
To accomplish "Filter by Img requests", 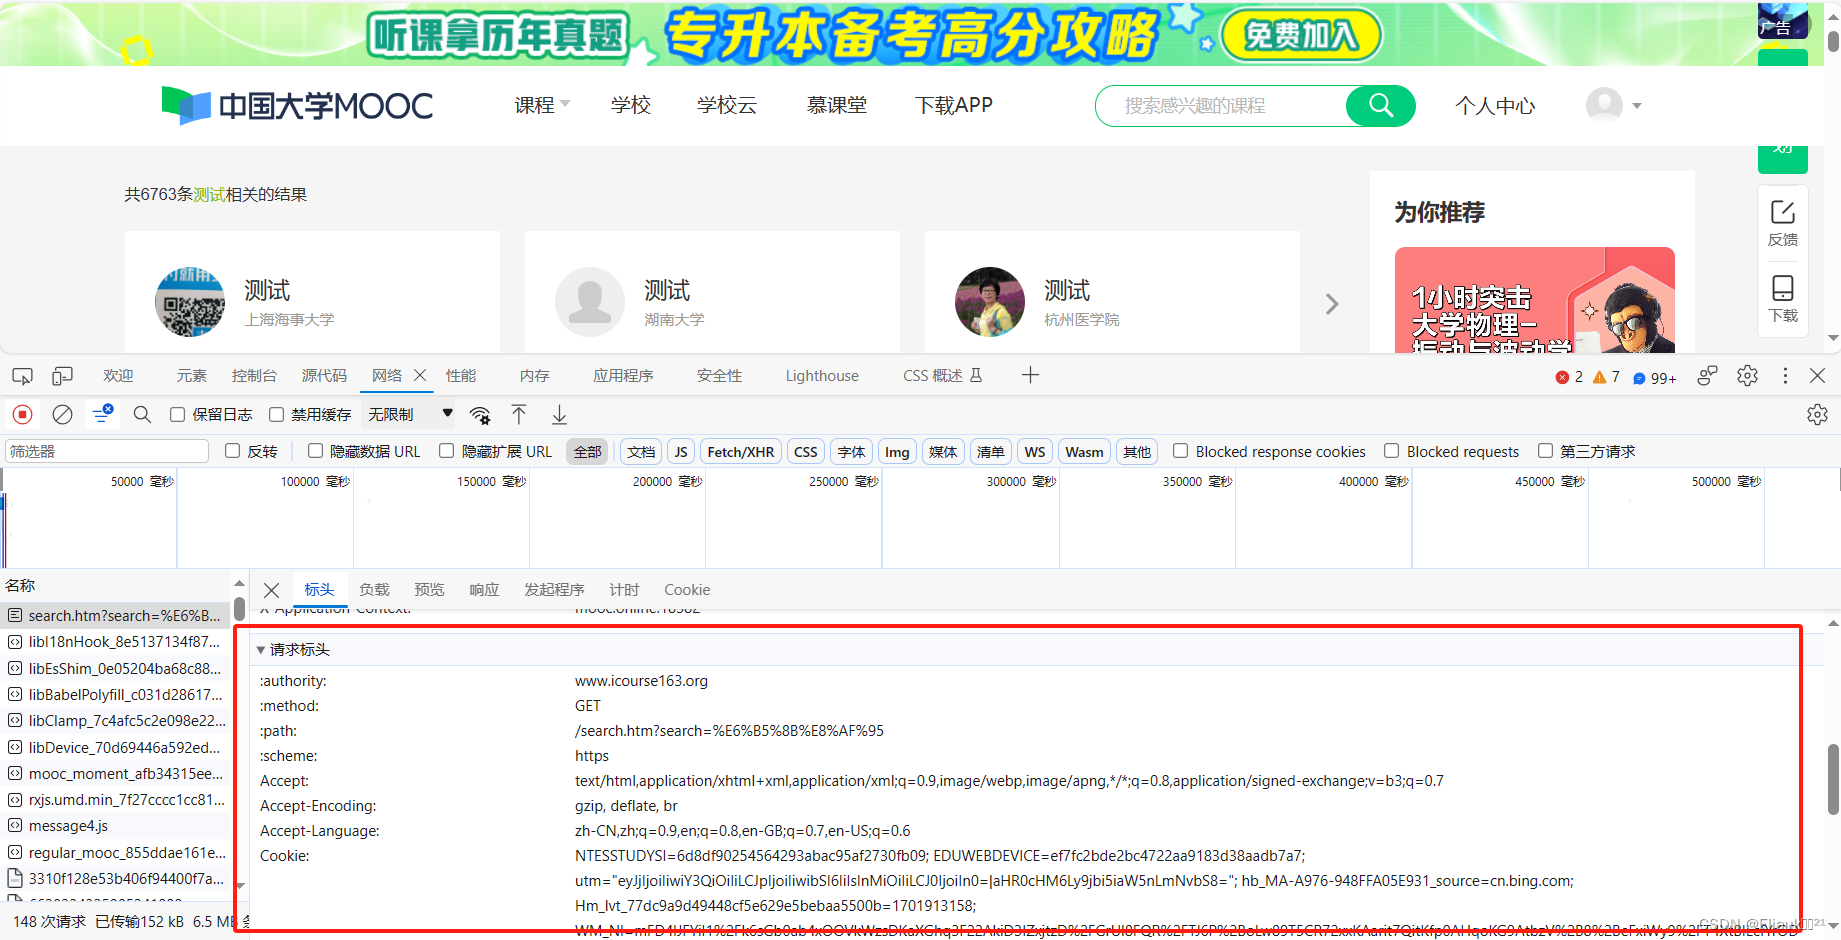I will 897,452.
